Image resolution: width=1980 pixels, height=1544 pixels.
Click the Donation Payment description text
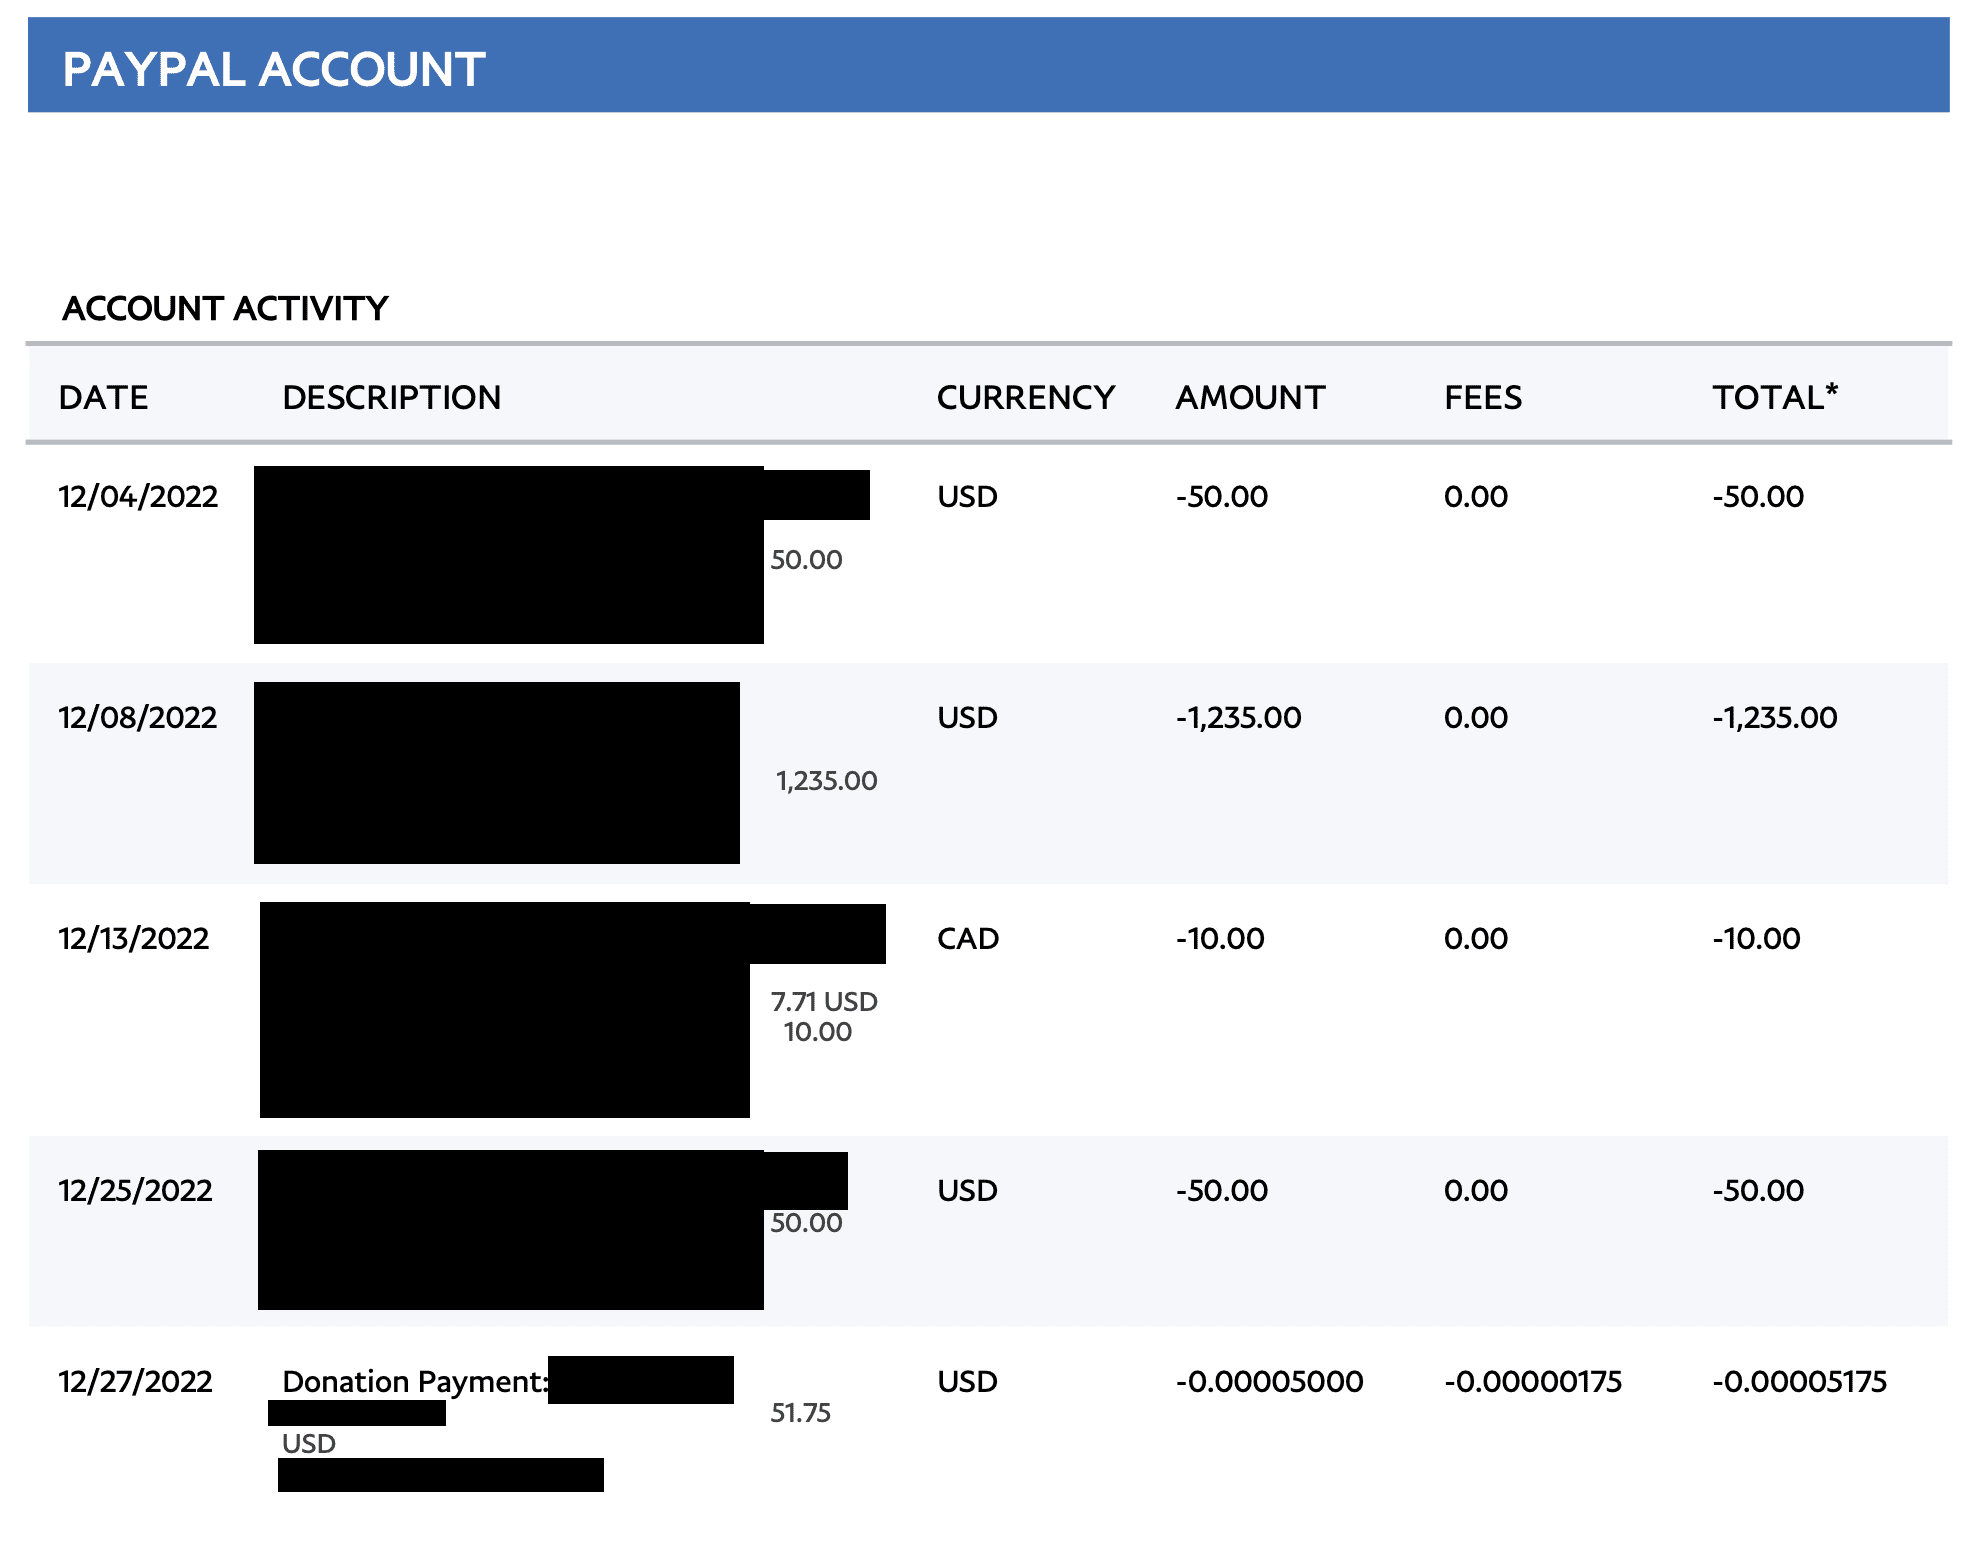pyautogui.click(x=414, y=1382)
